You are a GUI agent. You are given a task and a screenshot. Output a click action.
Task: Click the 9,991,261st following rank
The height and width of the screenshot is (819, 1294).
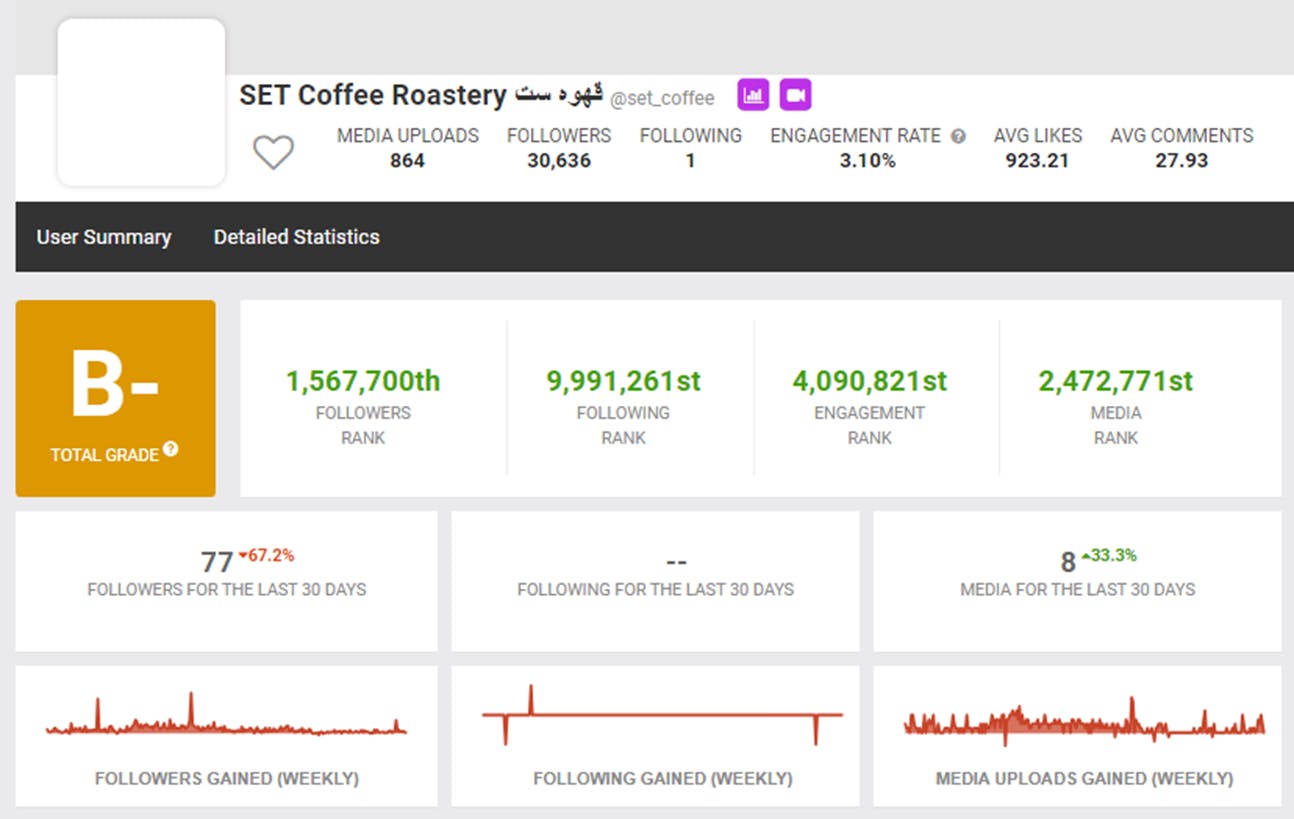[623, 381]
